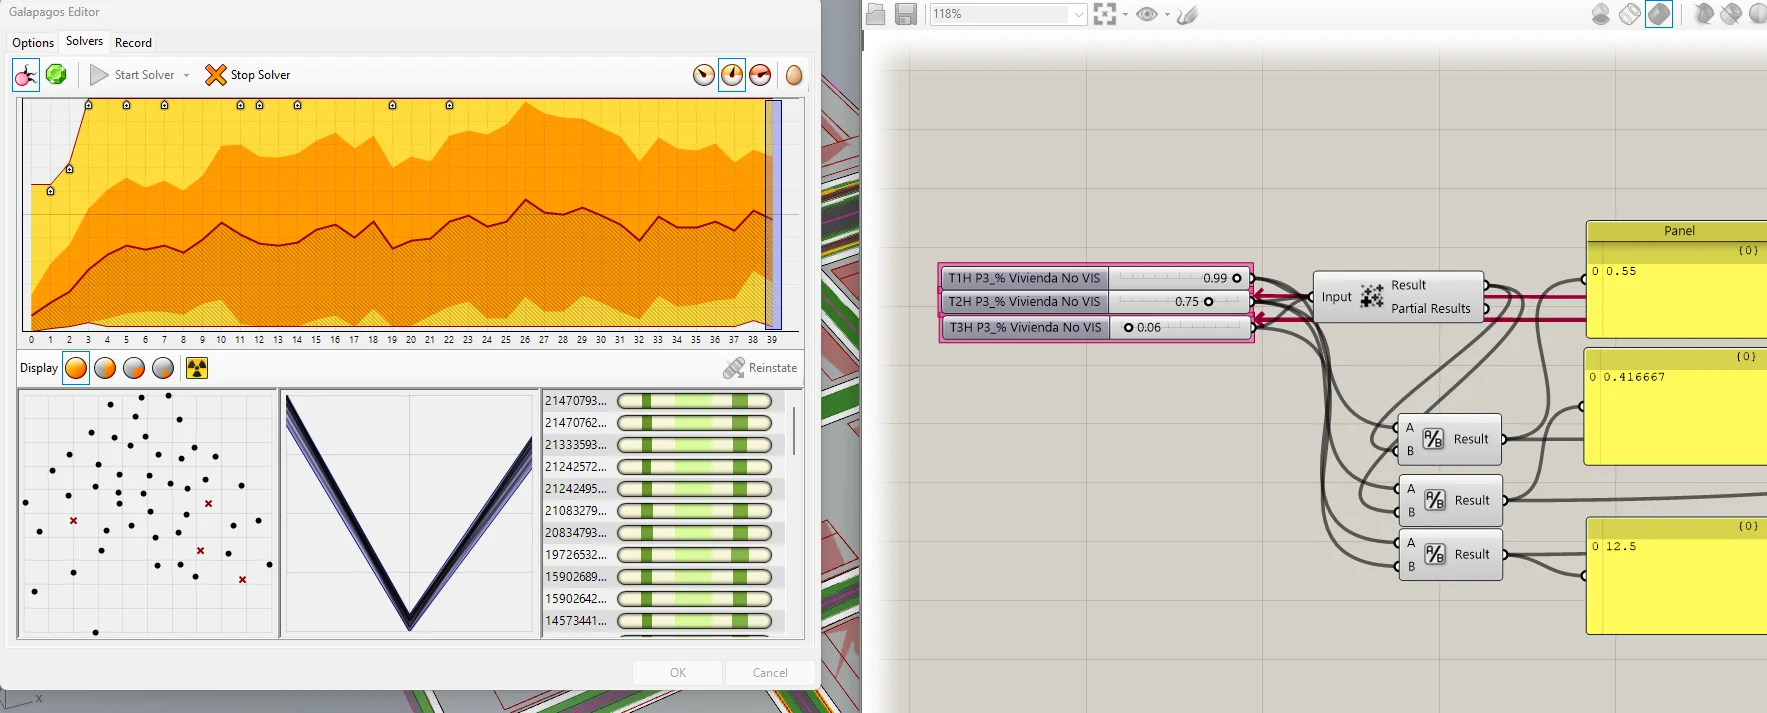Select the genome row 21333593...
1767x713 pixels.
[x=662, y=445]
